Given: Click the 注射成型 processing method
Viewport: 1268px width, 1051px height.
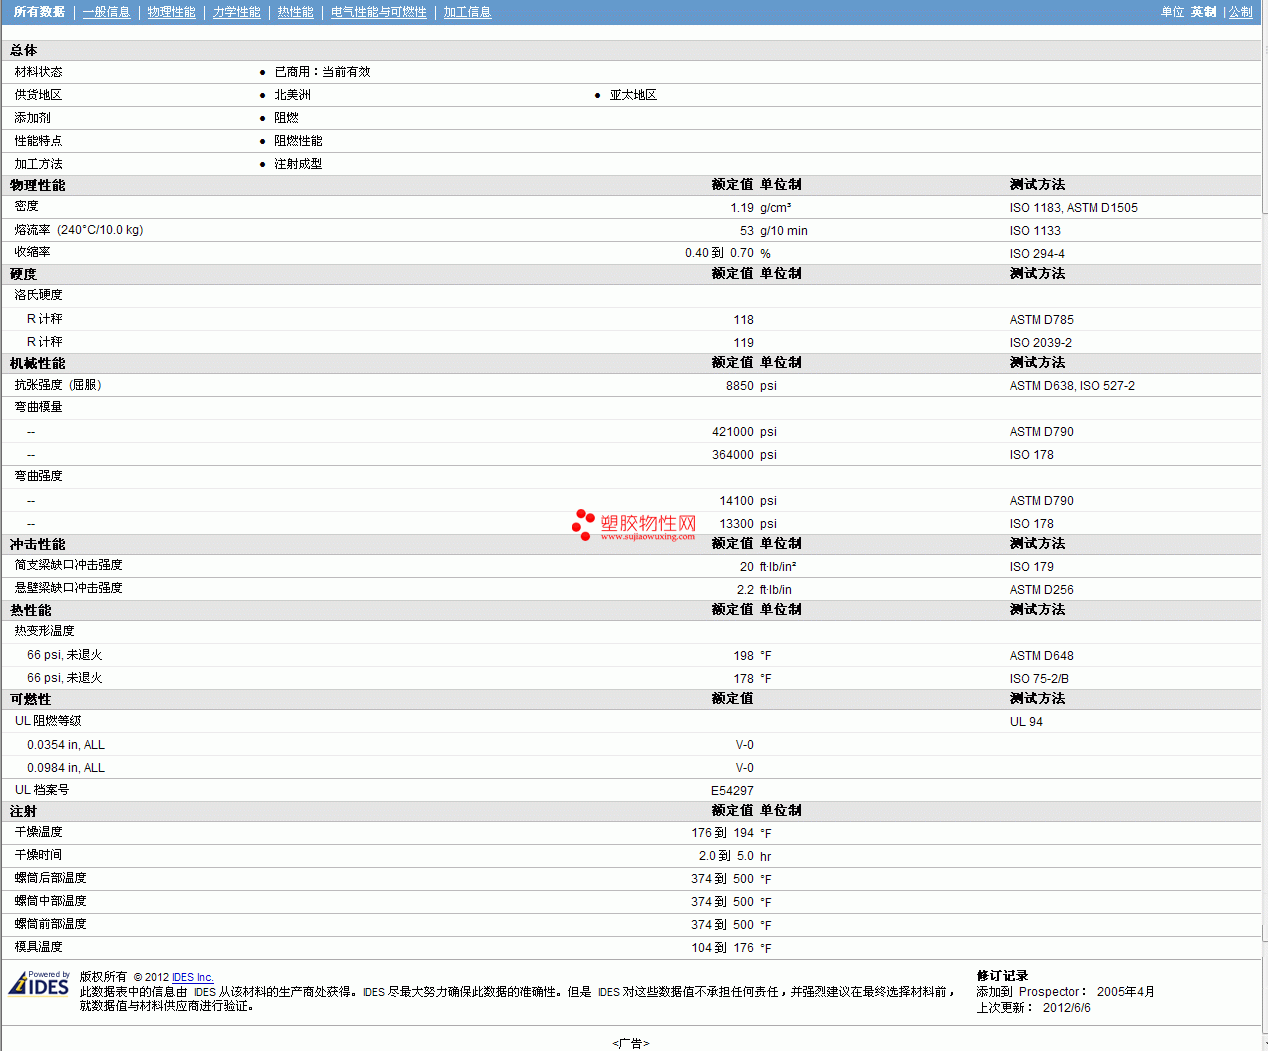Looking at the screenshot, I should 298,164.
